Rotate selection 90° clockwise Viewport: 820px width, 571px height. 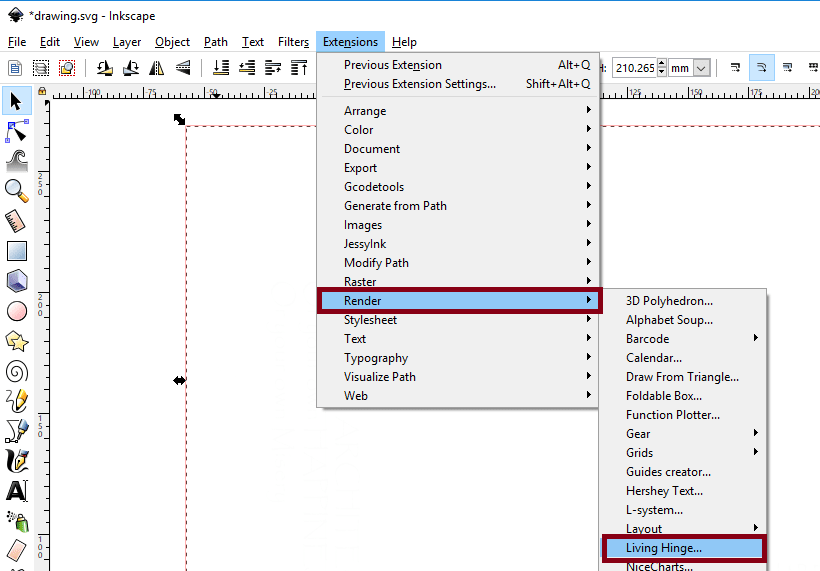click(x=131, y=68)
